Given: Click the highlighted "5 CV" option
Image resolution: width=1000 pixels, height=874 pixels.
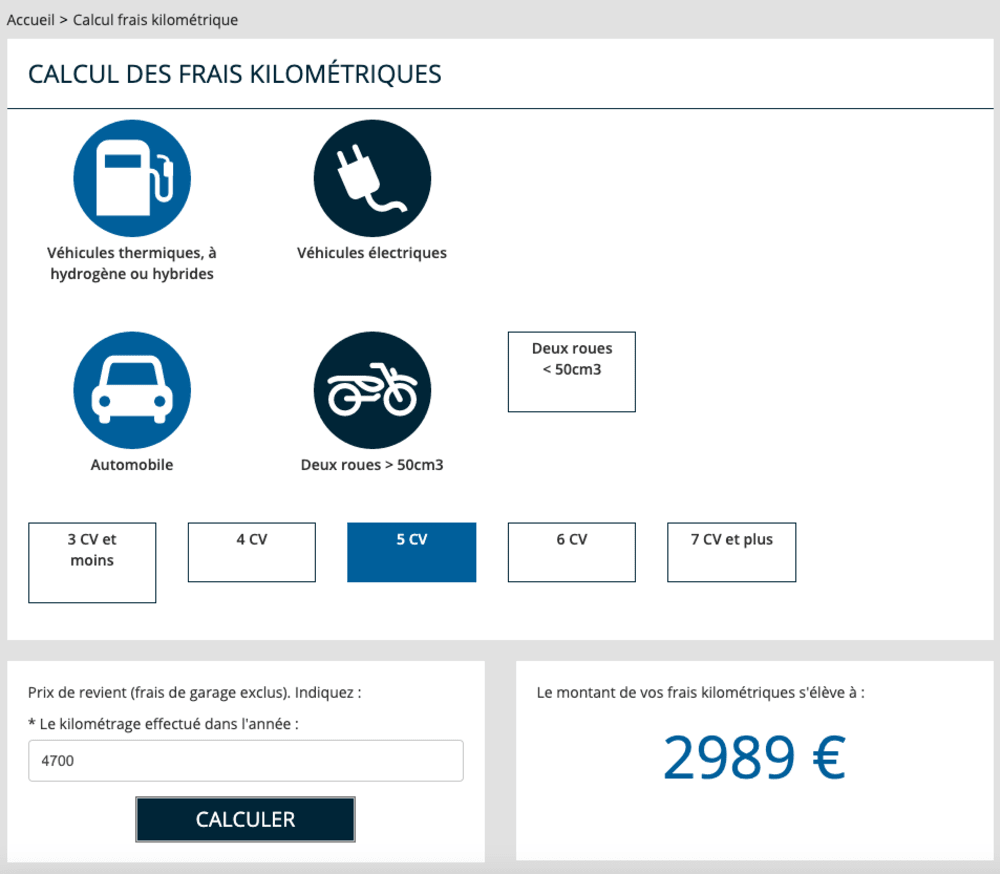Looking at the screenshot, I should click(411, 552).
